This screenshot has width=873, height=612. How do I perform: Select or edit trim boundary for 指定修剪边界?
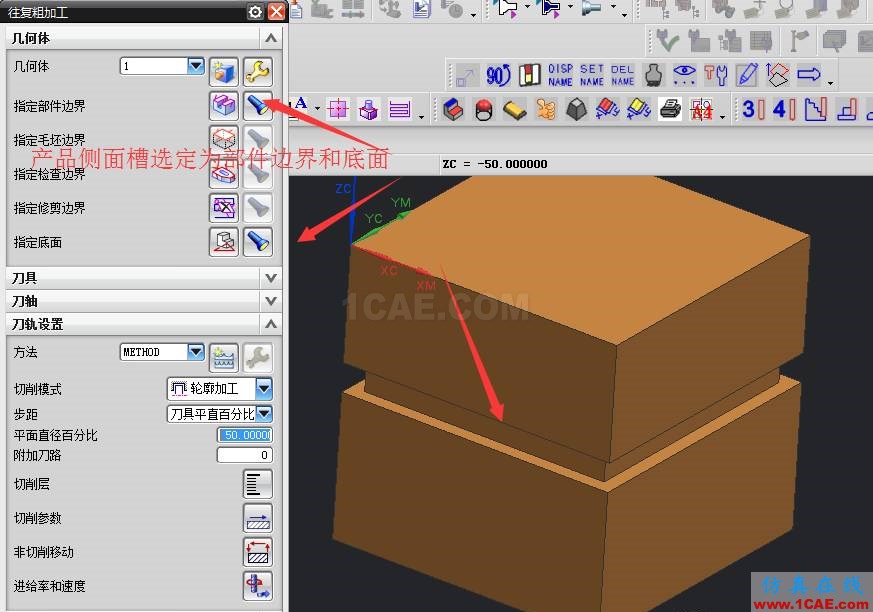tap(224, 208)
